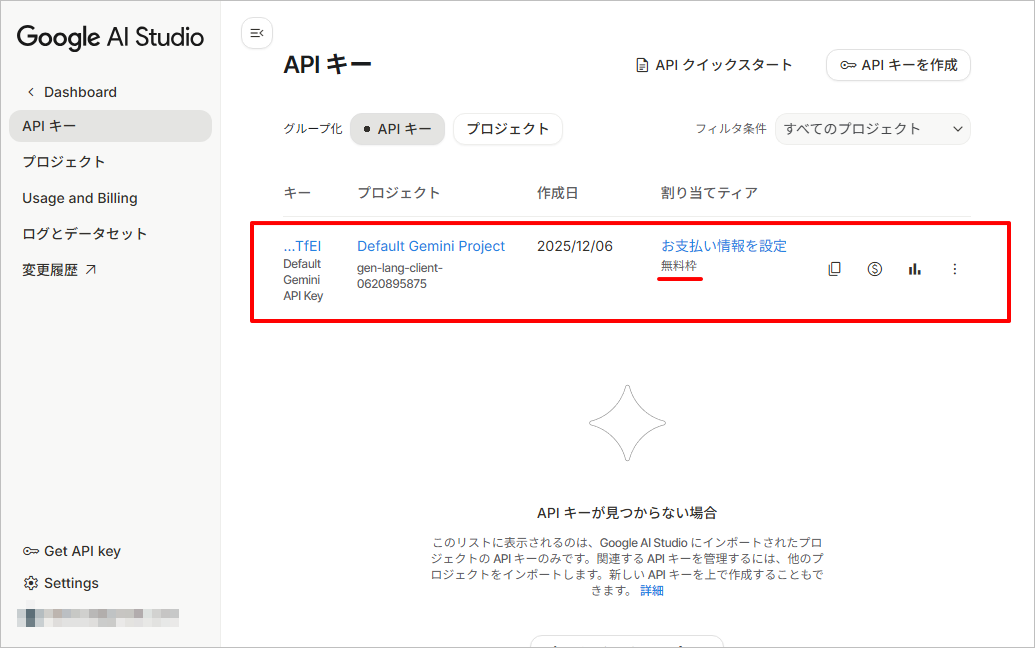Image resolution: width=1035 pixels, height=648 pixels.
Task: Open the three-dot more options menu
Action: tap(954, 269)
